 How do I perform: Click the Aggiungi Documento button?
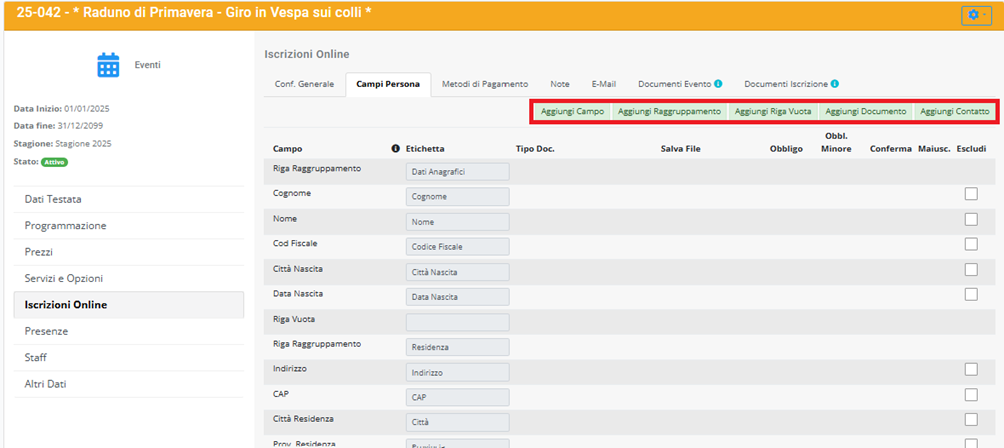(x=866, y=111)
